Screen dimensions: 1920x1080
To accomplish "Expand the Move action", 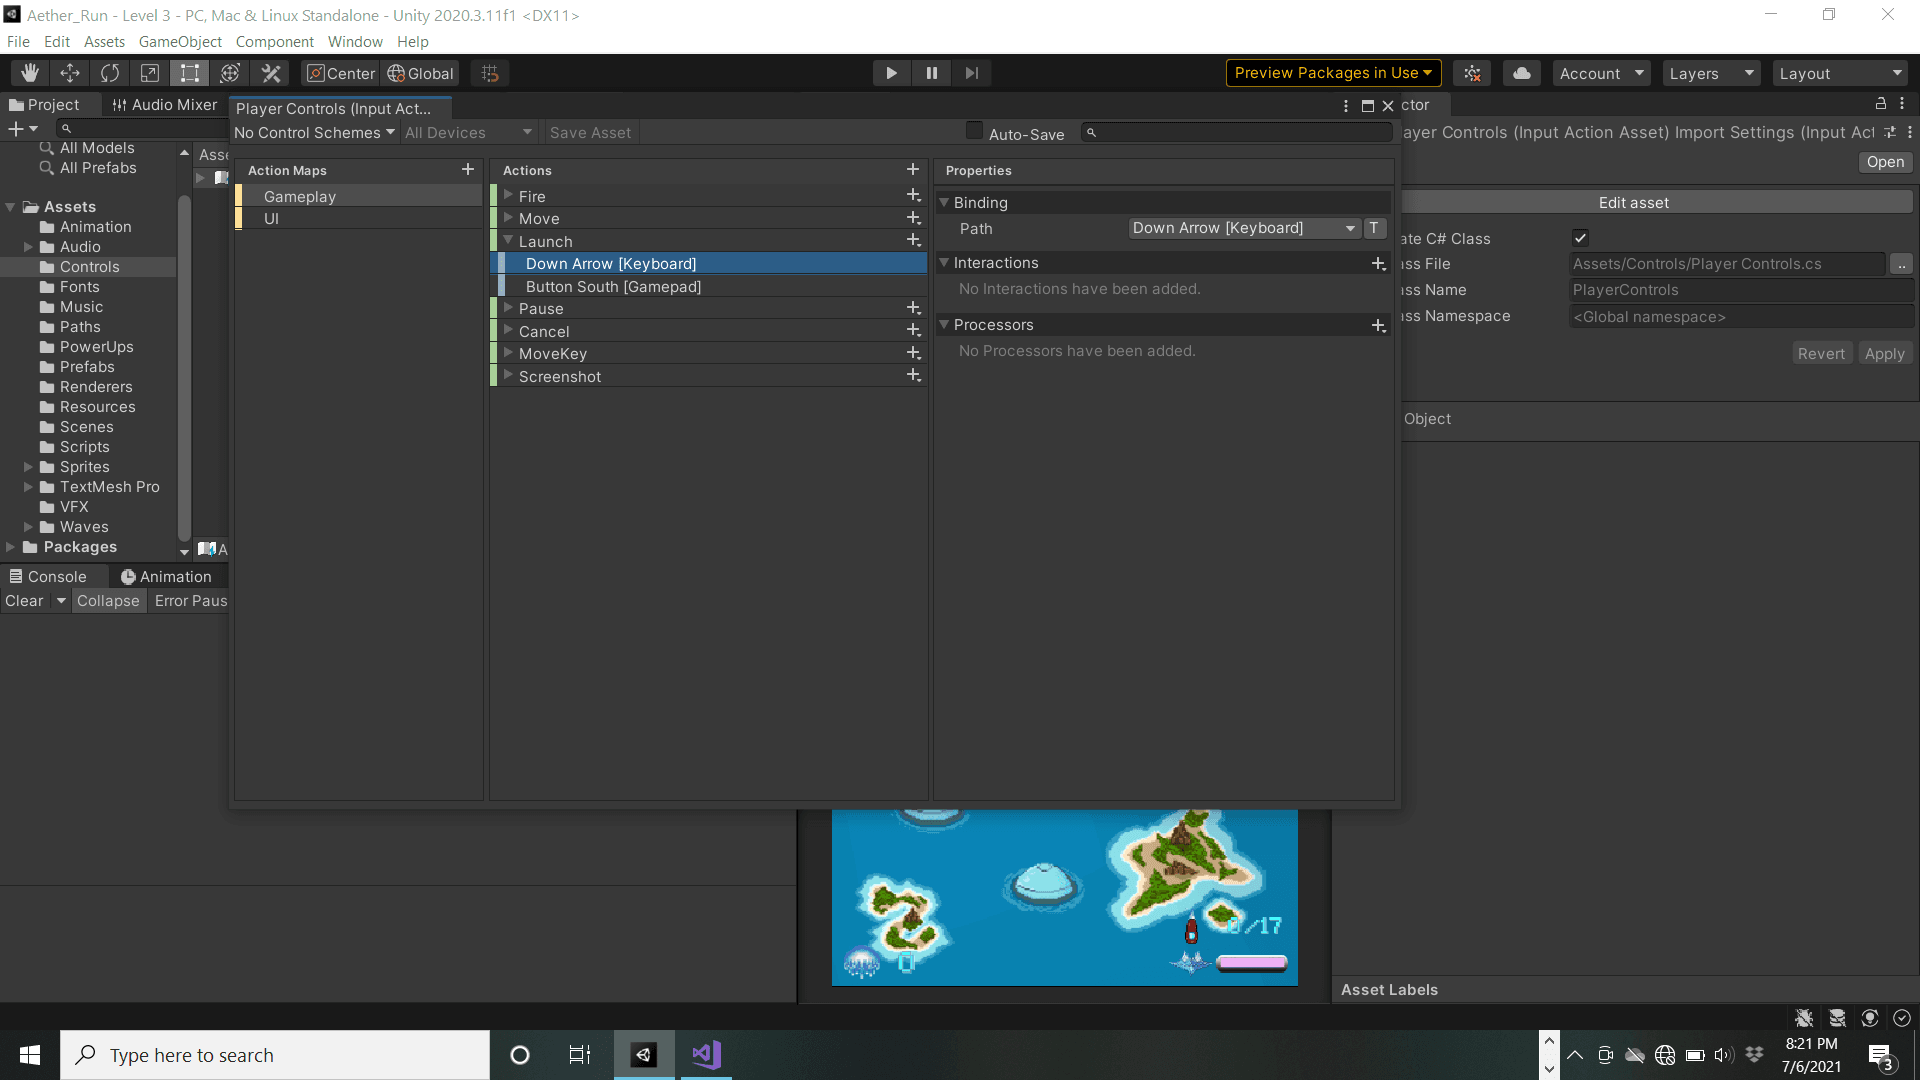I will (508, 218).
